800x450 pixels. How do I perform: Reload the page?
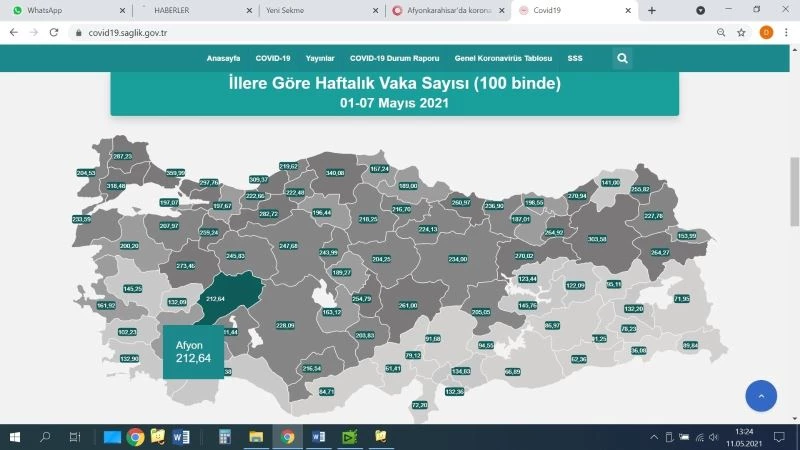(56, 32)
